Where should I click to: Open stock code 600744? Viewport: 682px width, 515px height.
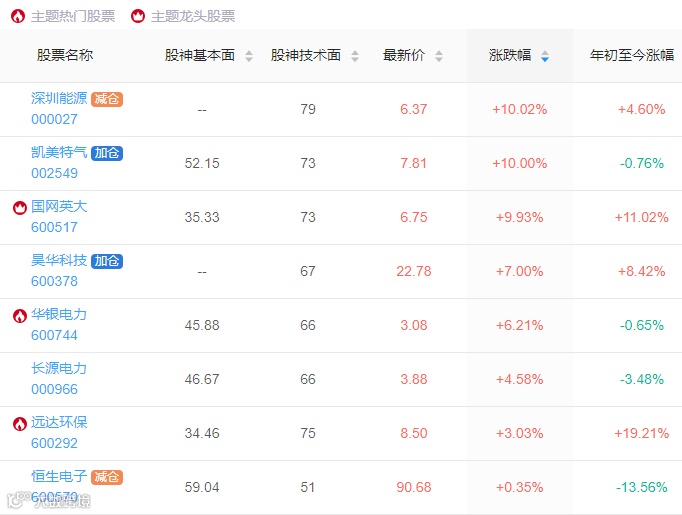[54, 335]
